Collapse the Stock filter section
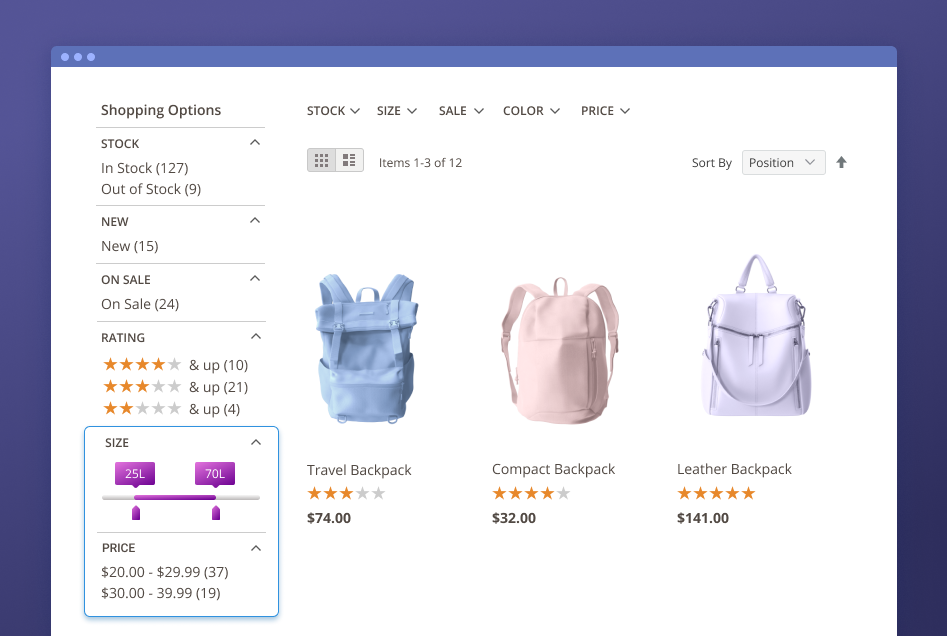This screenshot has width=947, height=636. (x=255, y=143)
